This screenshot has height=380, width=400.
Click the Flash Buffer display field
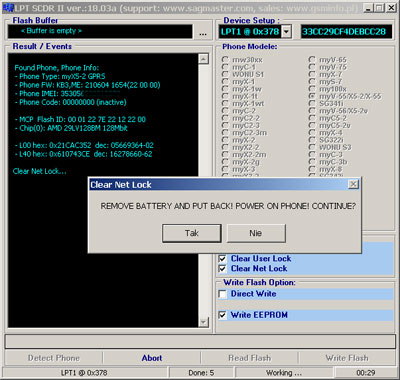100,32
